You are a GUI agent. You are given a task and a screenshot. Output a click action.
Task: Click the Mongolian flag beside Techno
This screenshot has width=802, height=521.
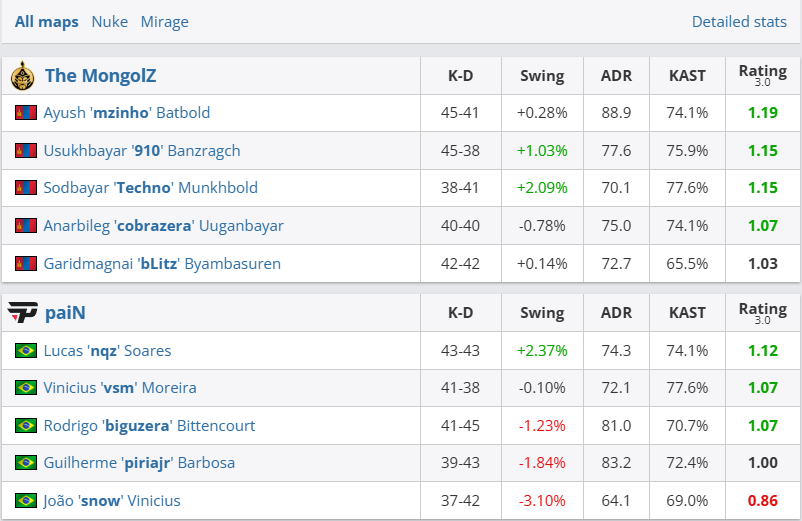pyautogui.click(x=26, y=188)
